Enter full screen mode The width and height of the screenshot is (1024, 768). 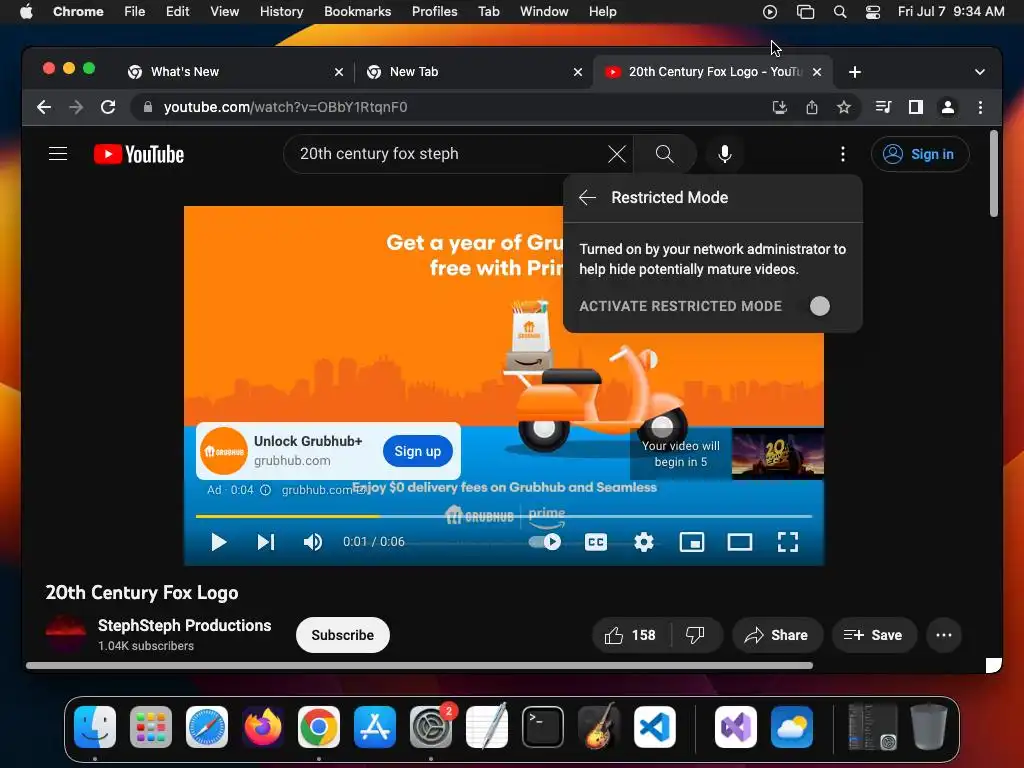(x=788, y=542)
